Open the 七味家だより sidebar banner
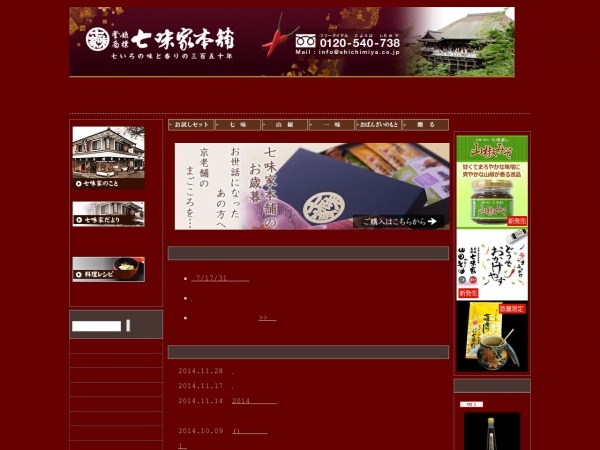Image resolution: width=600 pixels, height=450 pixels. tap(109, 214)
